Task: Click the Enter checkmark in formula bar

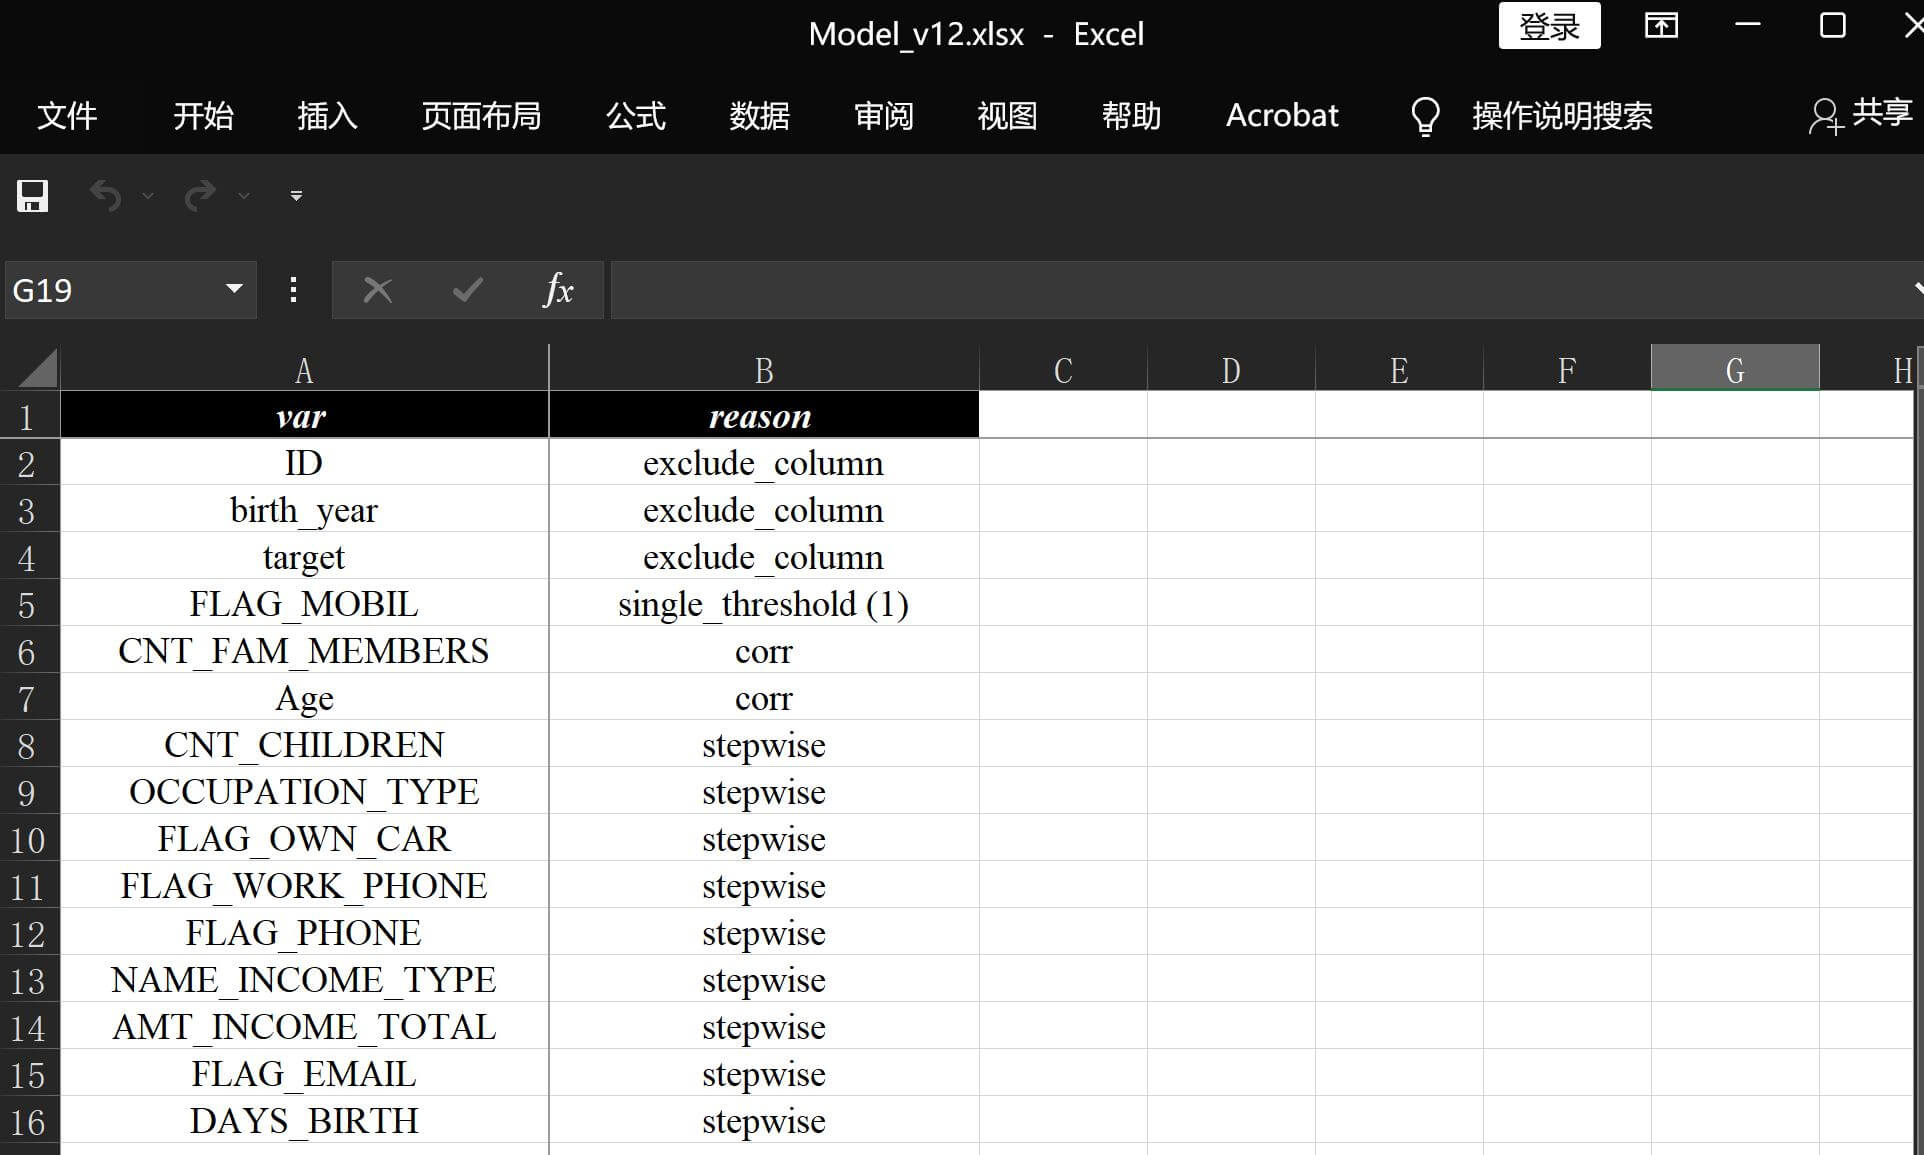Action: click(467, 290)
